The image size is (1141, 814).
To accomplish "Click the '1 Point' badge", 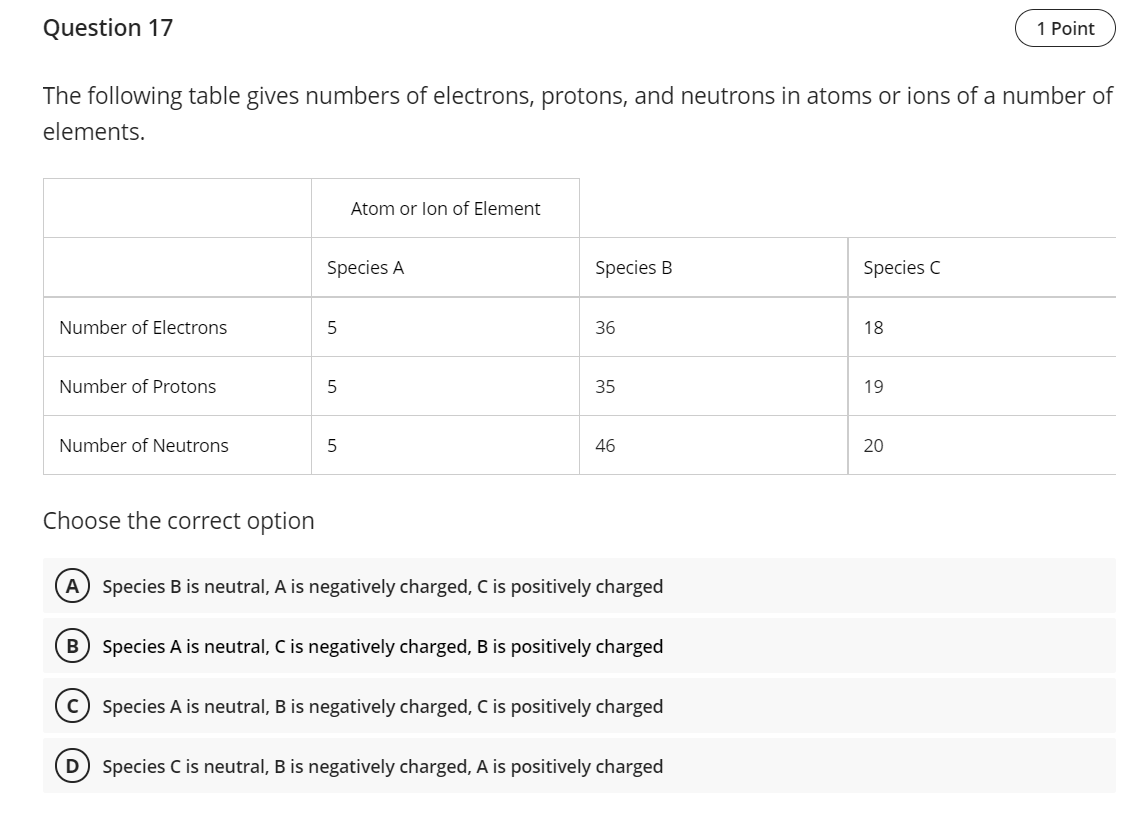I will coord(1065,29).
